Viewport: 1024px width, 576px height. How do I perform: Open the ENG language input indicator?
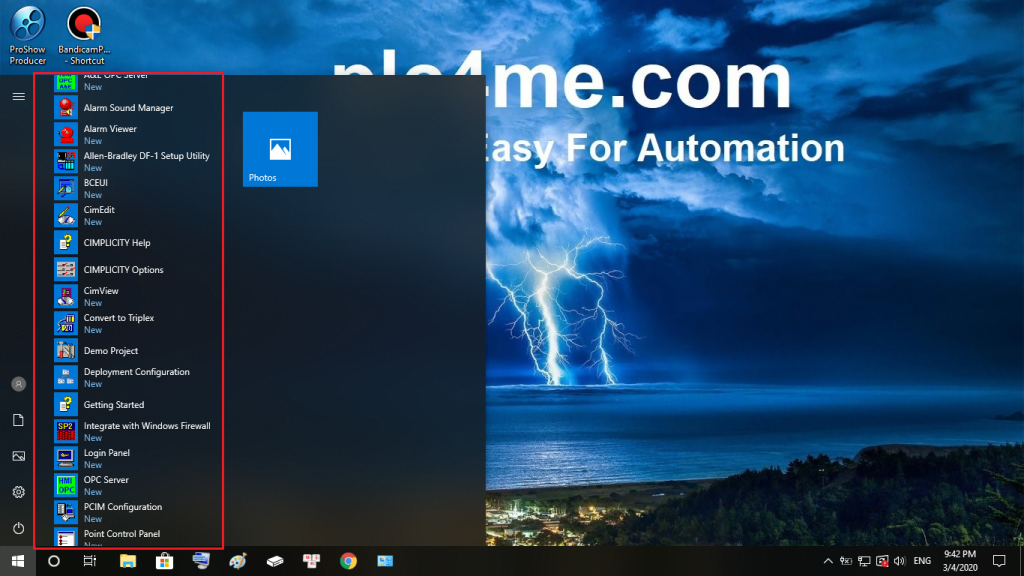click(922, 561)
